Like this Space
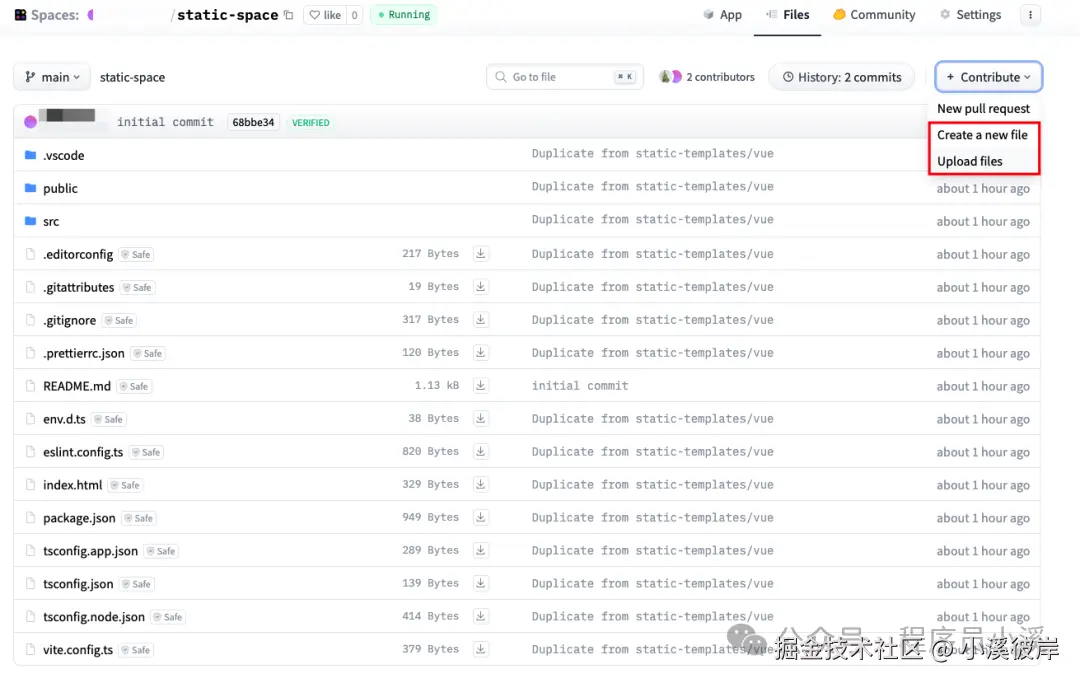The image size is (1080, 683). click(x=325, y=14)
